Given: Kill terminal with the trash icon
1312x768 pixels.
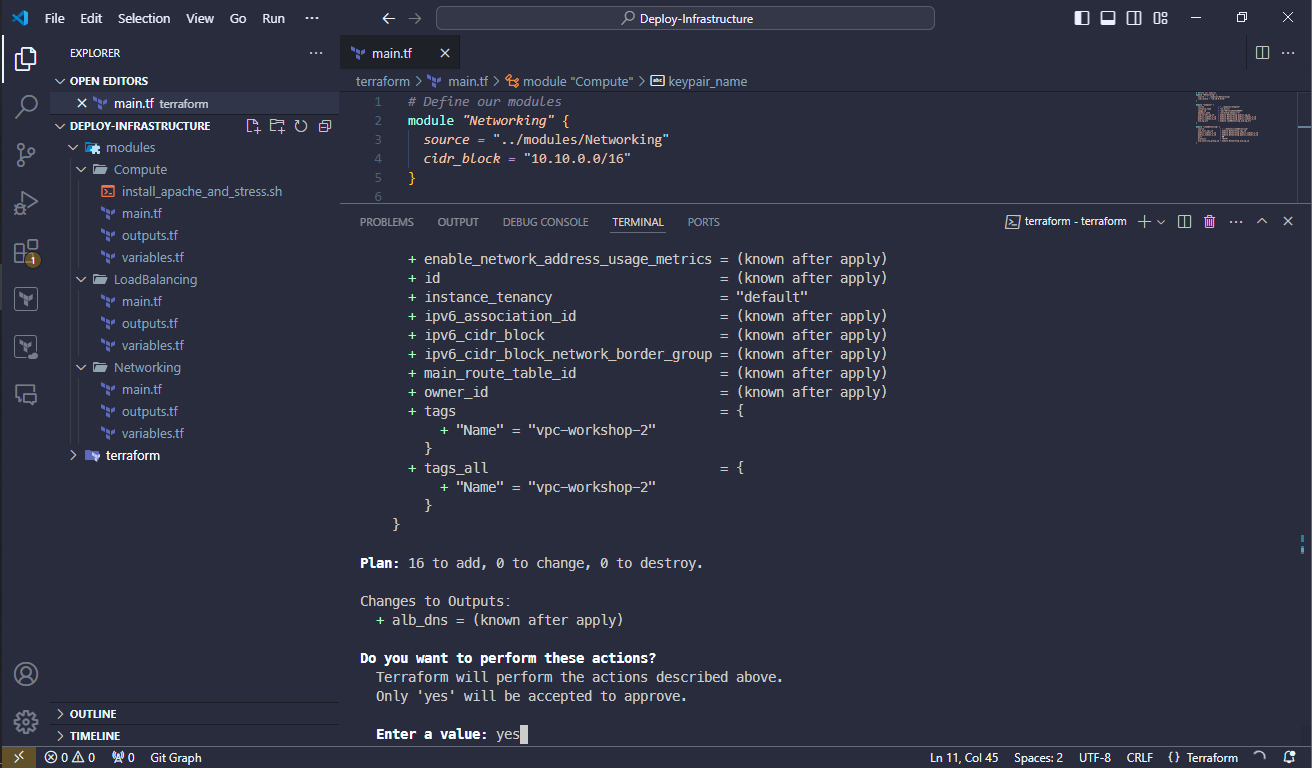Looking at the screenshot, I should pyautogui.click(x=1210, y=222).
